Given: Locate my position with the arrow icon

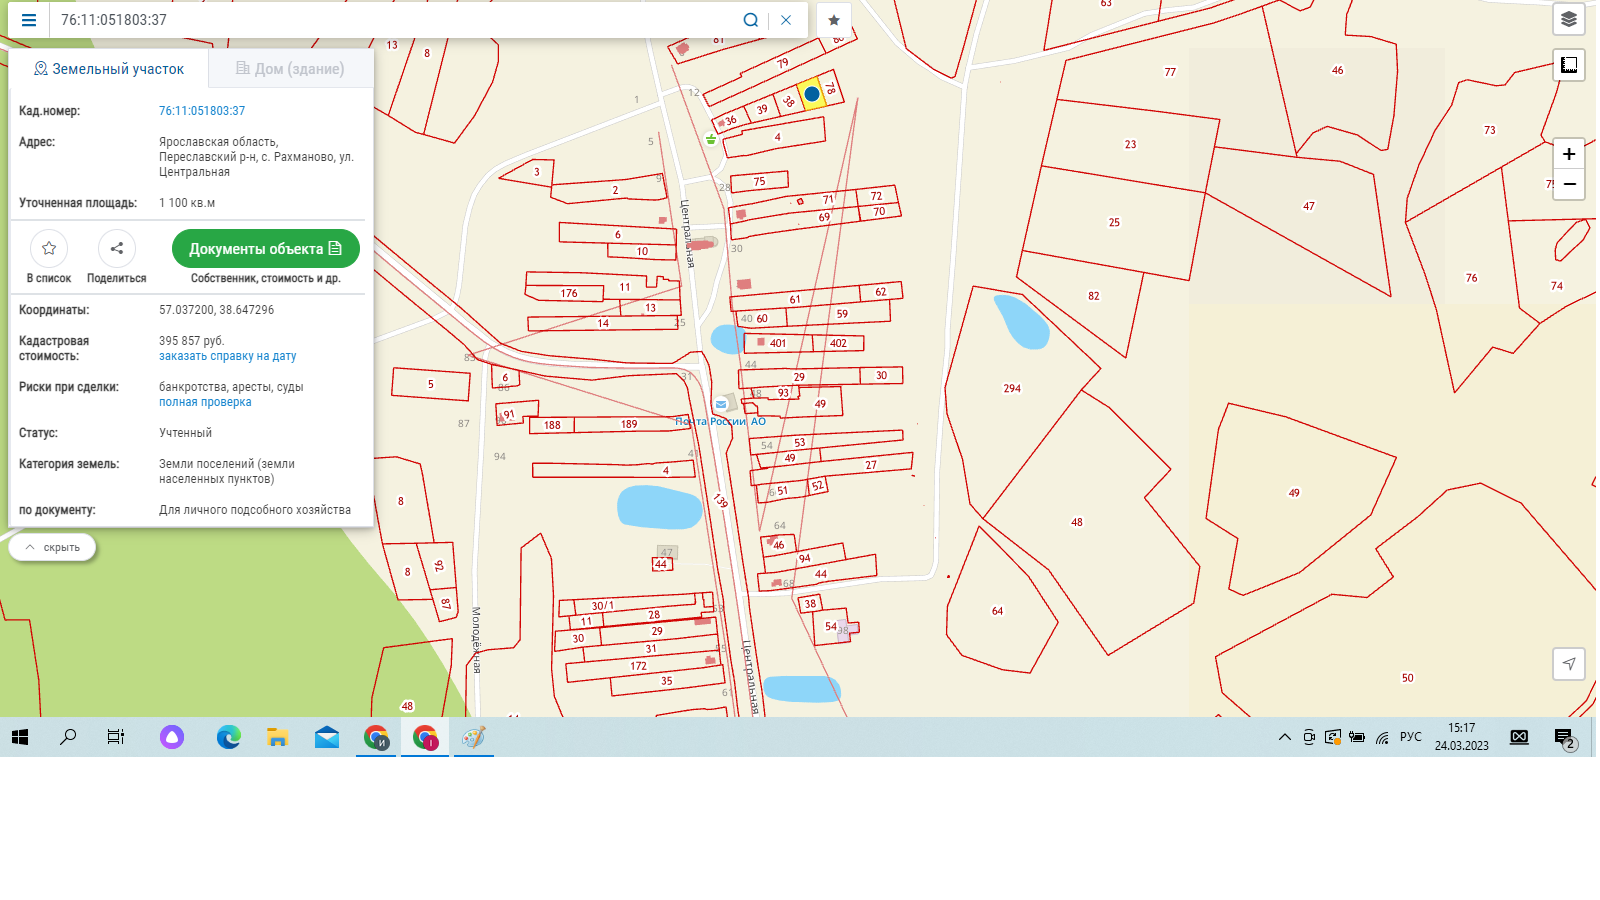Looking at the screenshot, I should pos(1568,663).
